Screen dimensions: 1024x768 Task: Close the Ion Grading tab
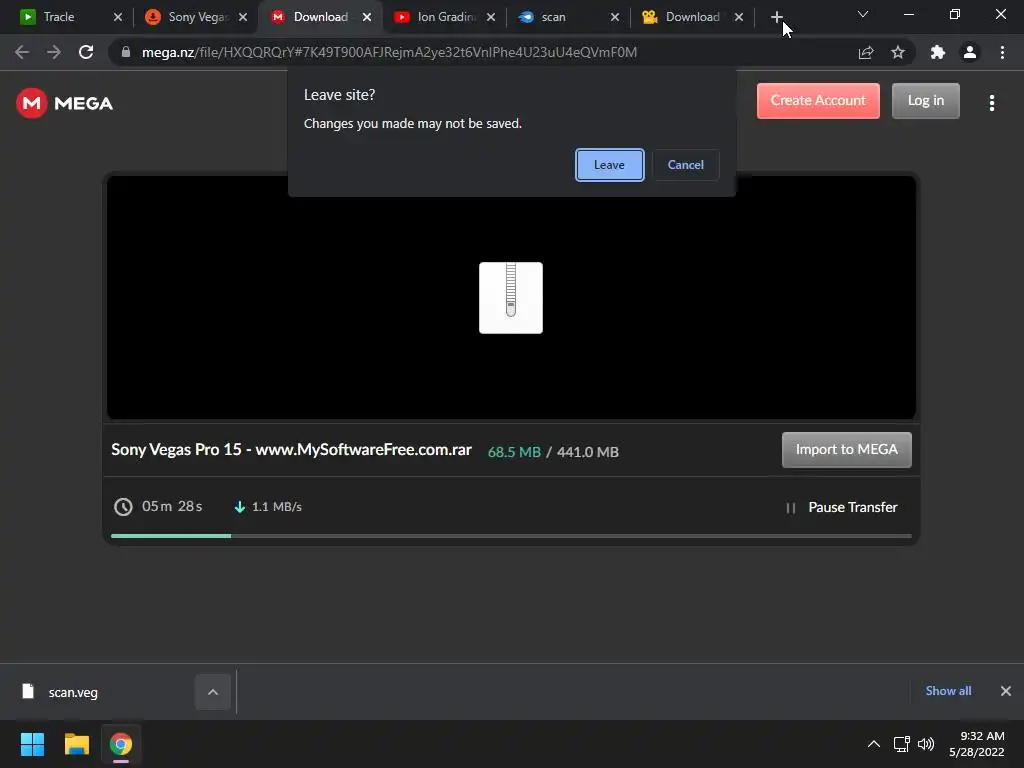491,17
